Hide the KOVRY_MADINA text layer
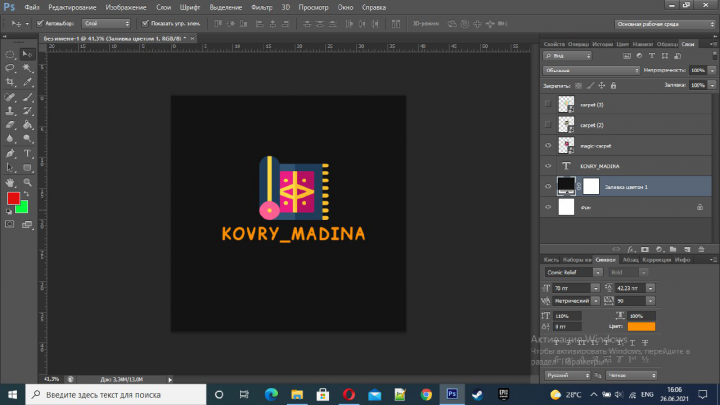 click(x=548, y=166)
